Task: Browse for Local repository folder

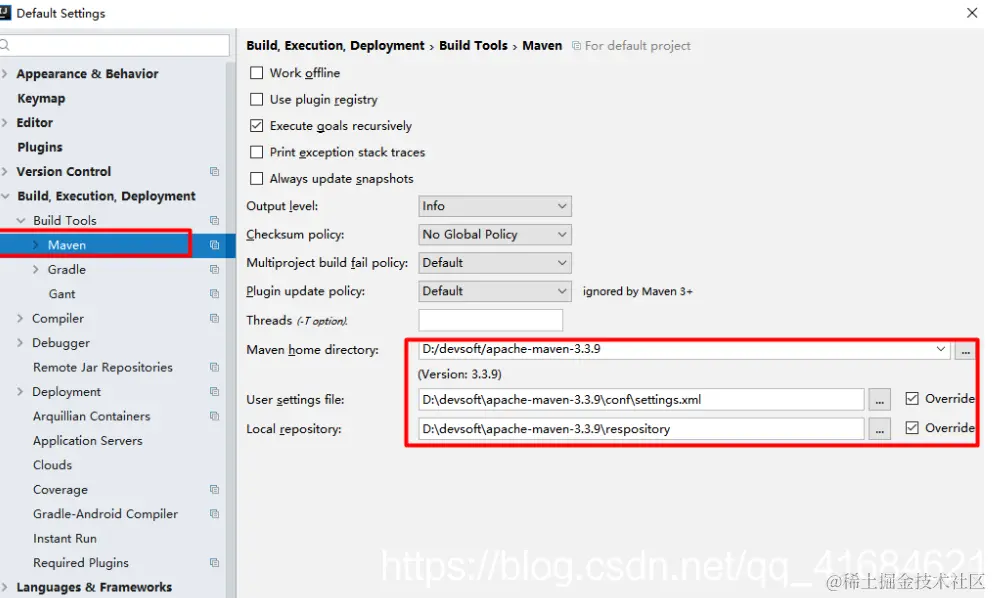Action: [x=879, y=429]
